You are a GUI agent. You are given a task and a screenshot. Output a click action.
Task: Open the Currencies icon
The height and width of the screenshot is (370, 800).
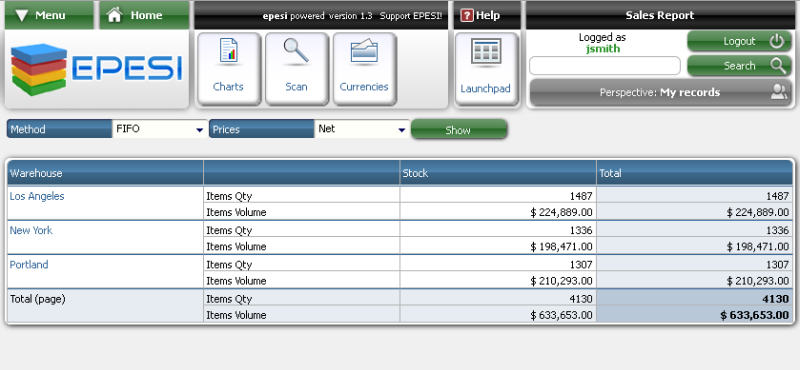coord(364,52)
